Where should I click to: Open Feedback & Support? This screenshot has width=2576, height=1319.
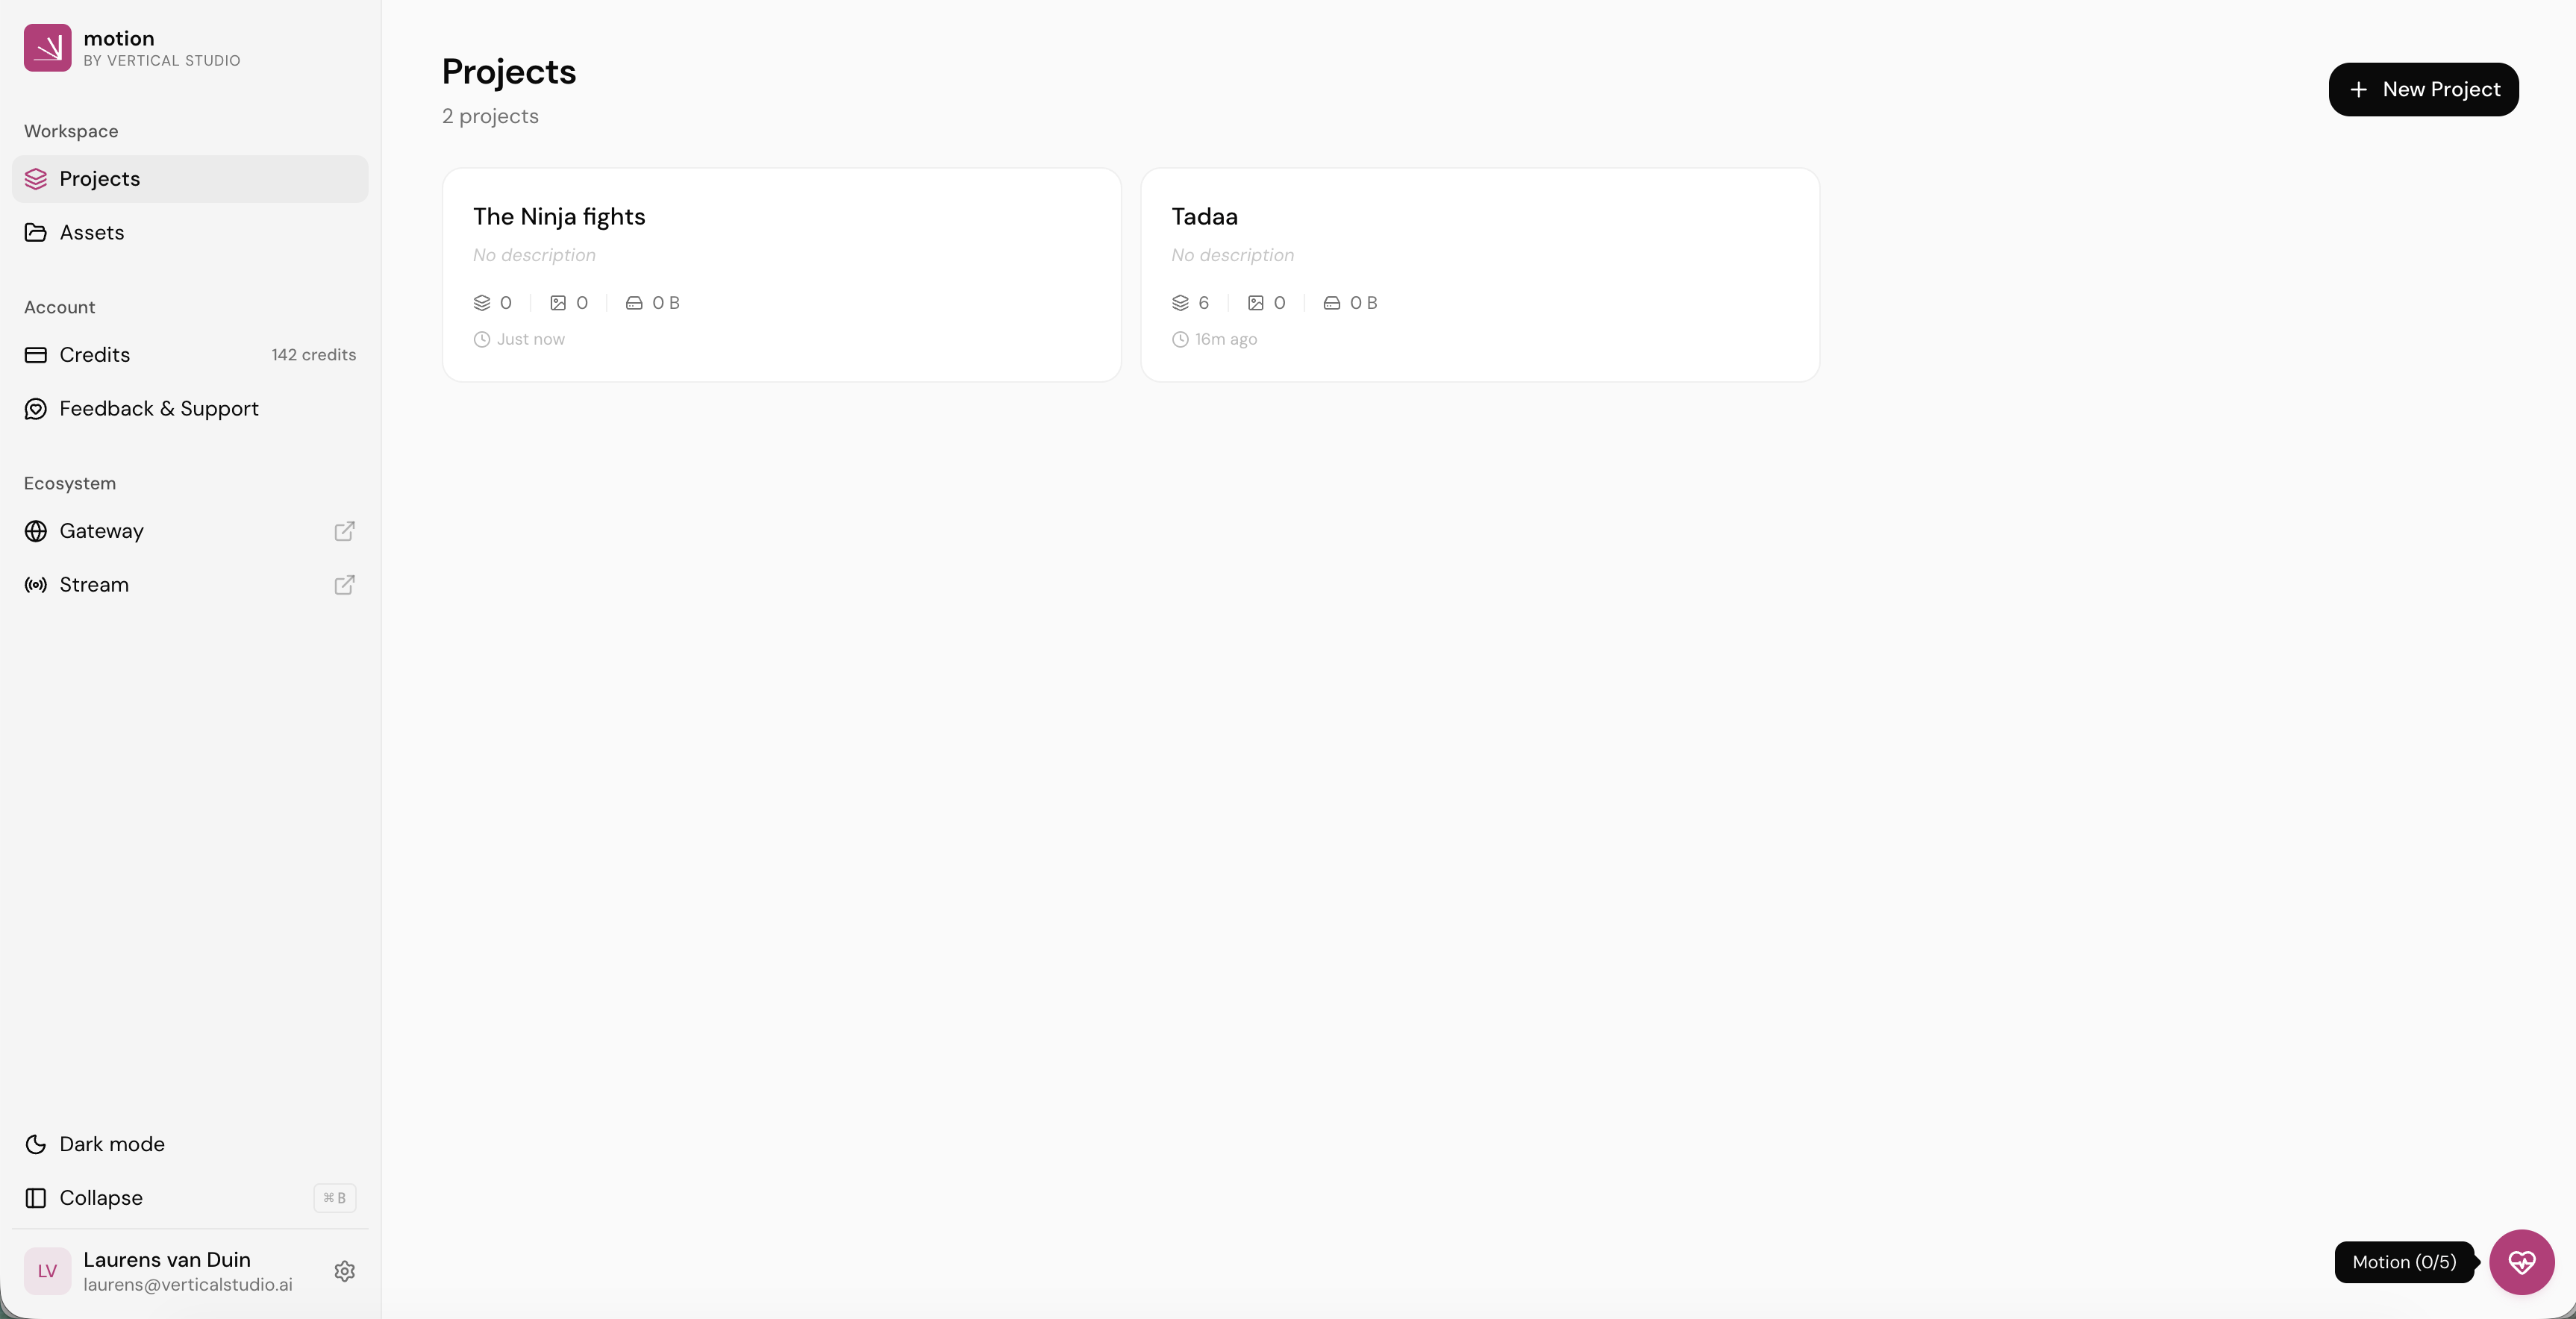click(159, 409)
